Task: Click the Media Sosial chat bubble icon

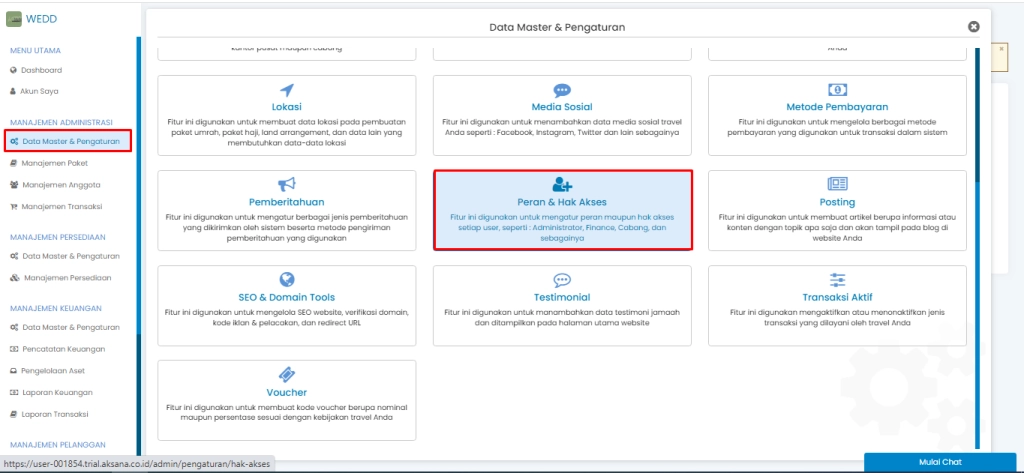Action: [562, 90]
